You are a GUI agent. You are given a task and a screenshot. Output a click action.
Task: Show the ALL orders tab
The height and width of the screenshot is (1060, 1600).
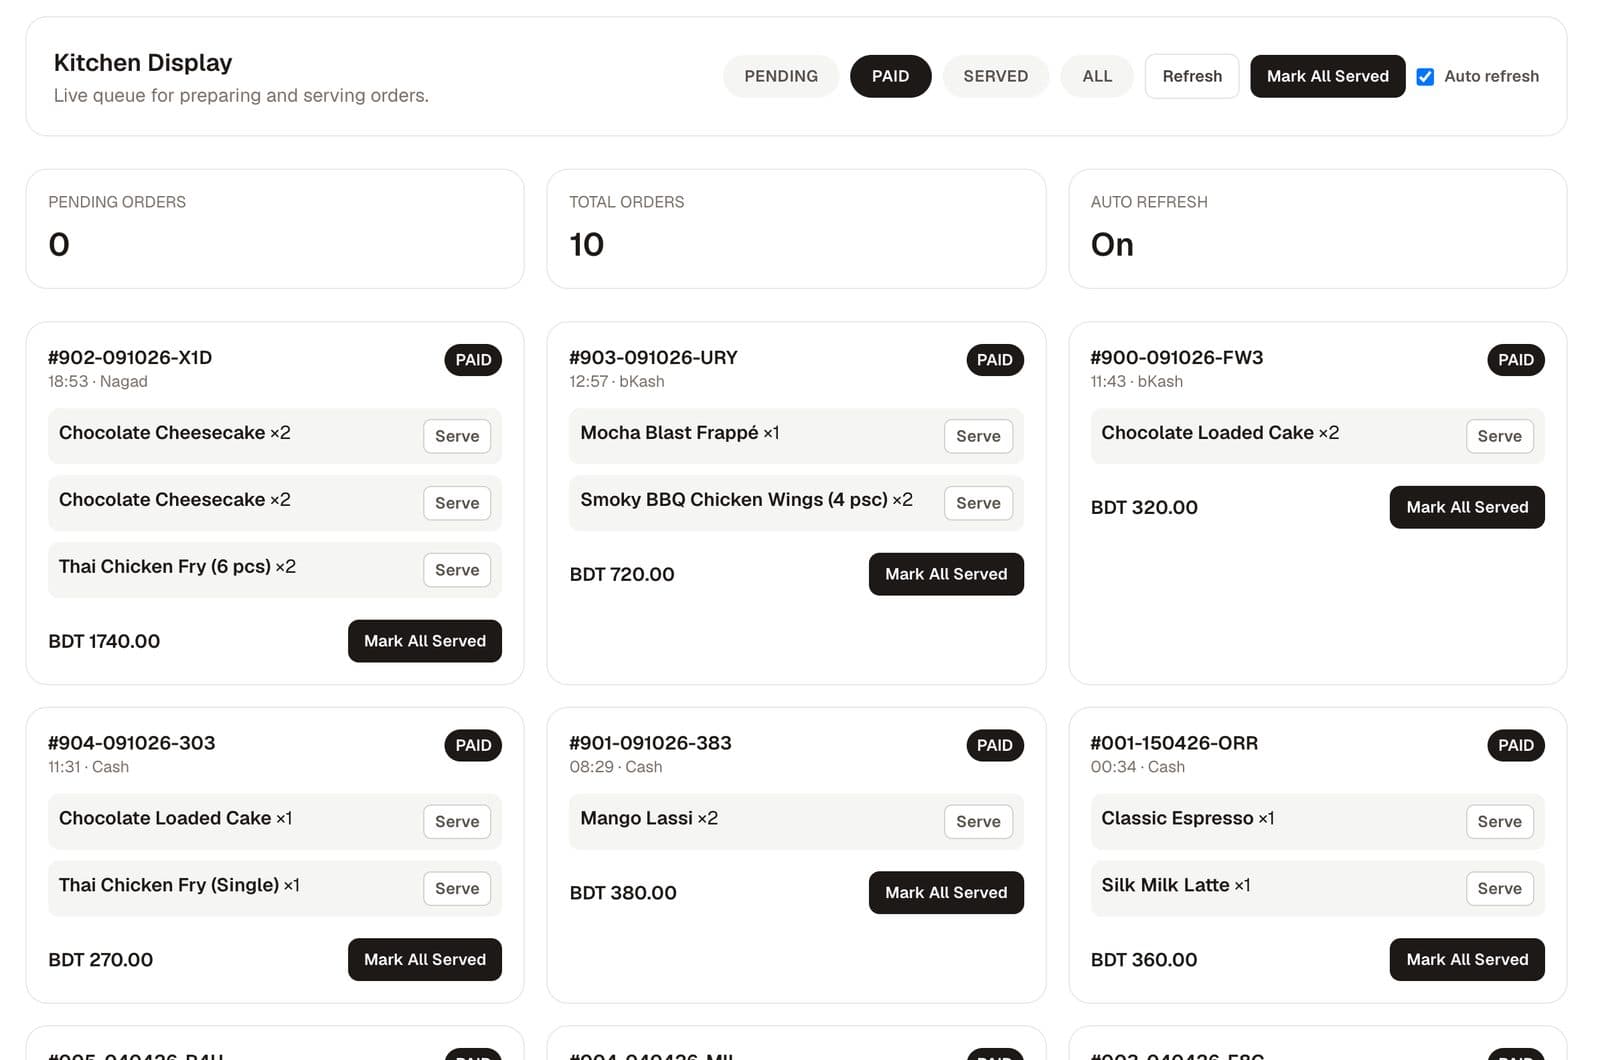tap(1097, 76)
